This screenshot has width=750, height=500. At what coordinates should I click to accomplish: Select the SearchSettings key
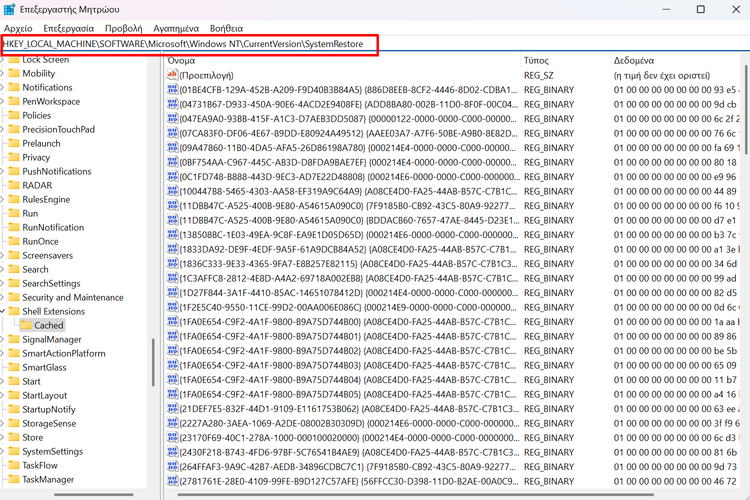tap(51, 283)
